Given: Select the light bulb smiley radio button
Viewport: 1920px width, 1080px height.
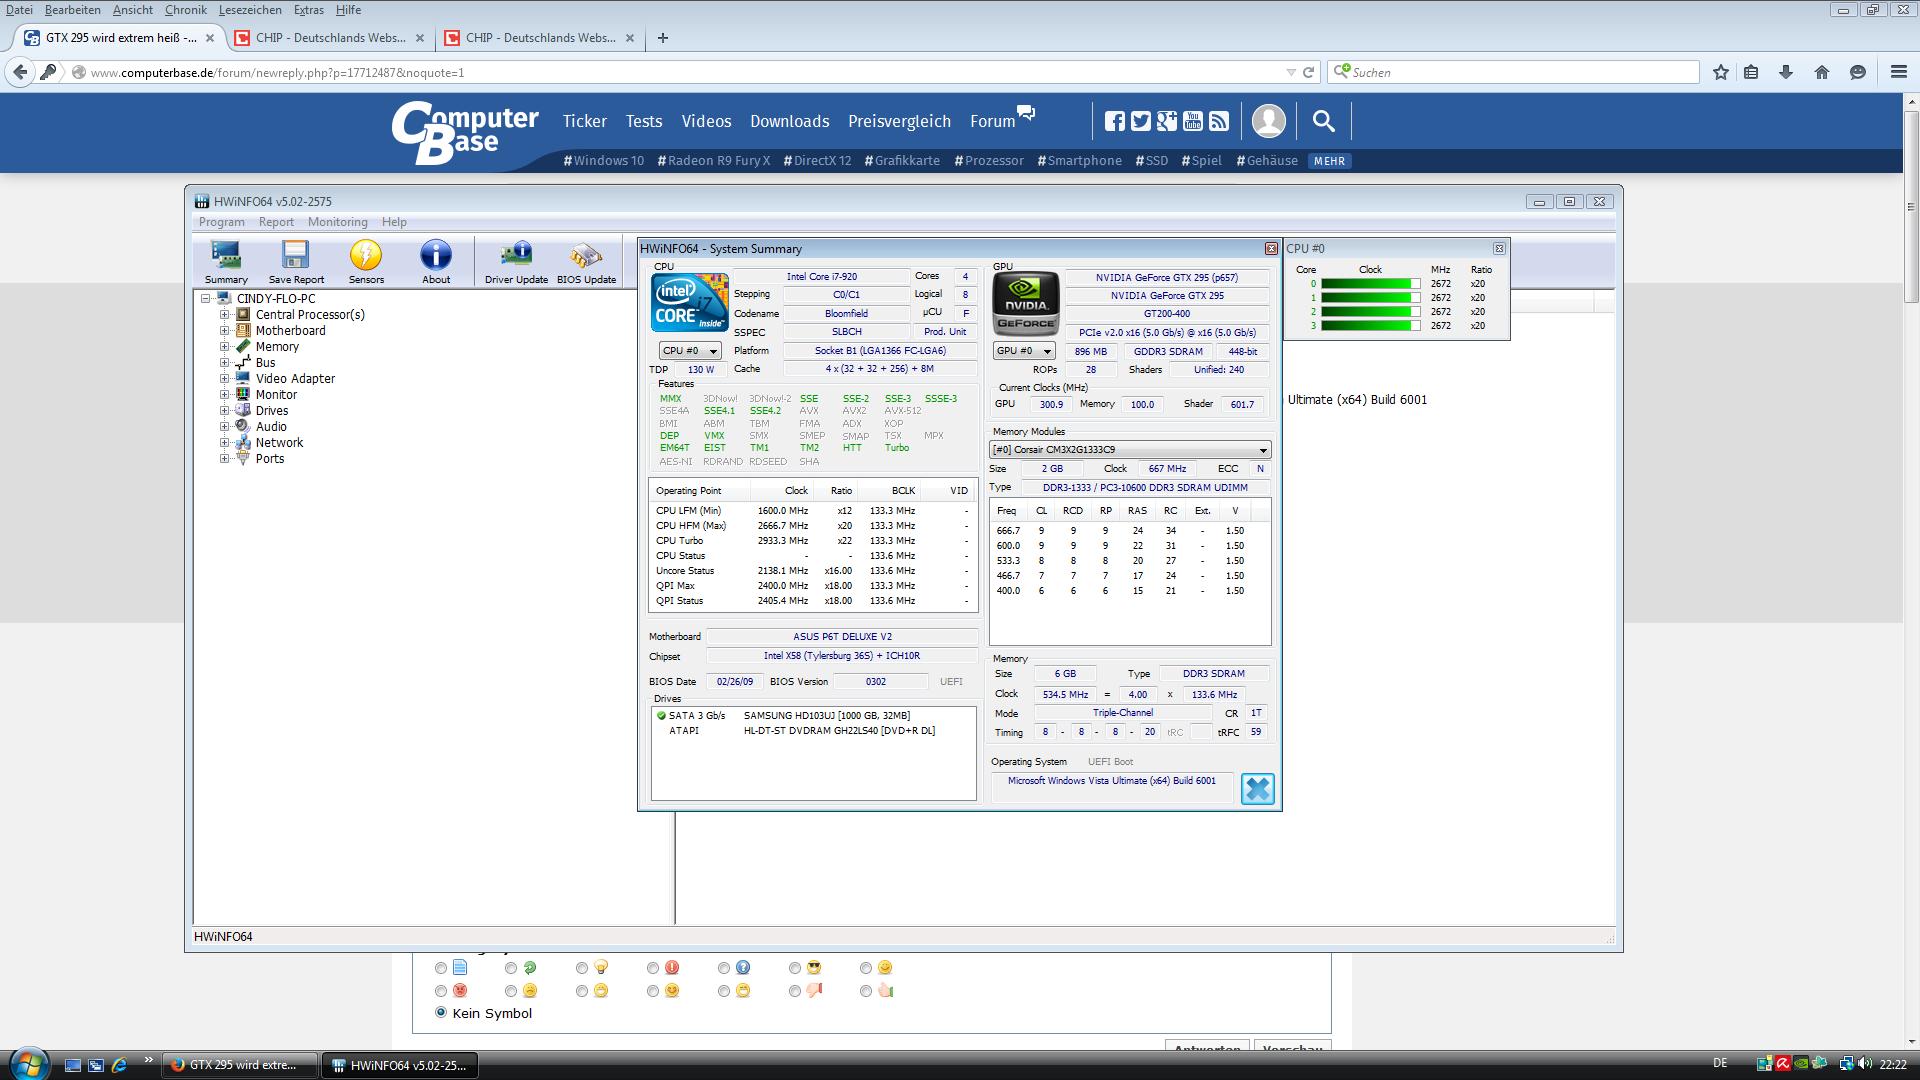Looking at the screenshot, I should pos(582,968).
